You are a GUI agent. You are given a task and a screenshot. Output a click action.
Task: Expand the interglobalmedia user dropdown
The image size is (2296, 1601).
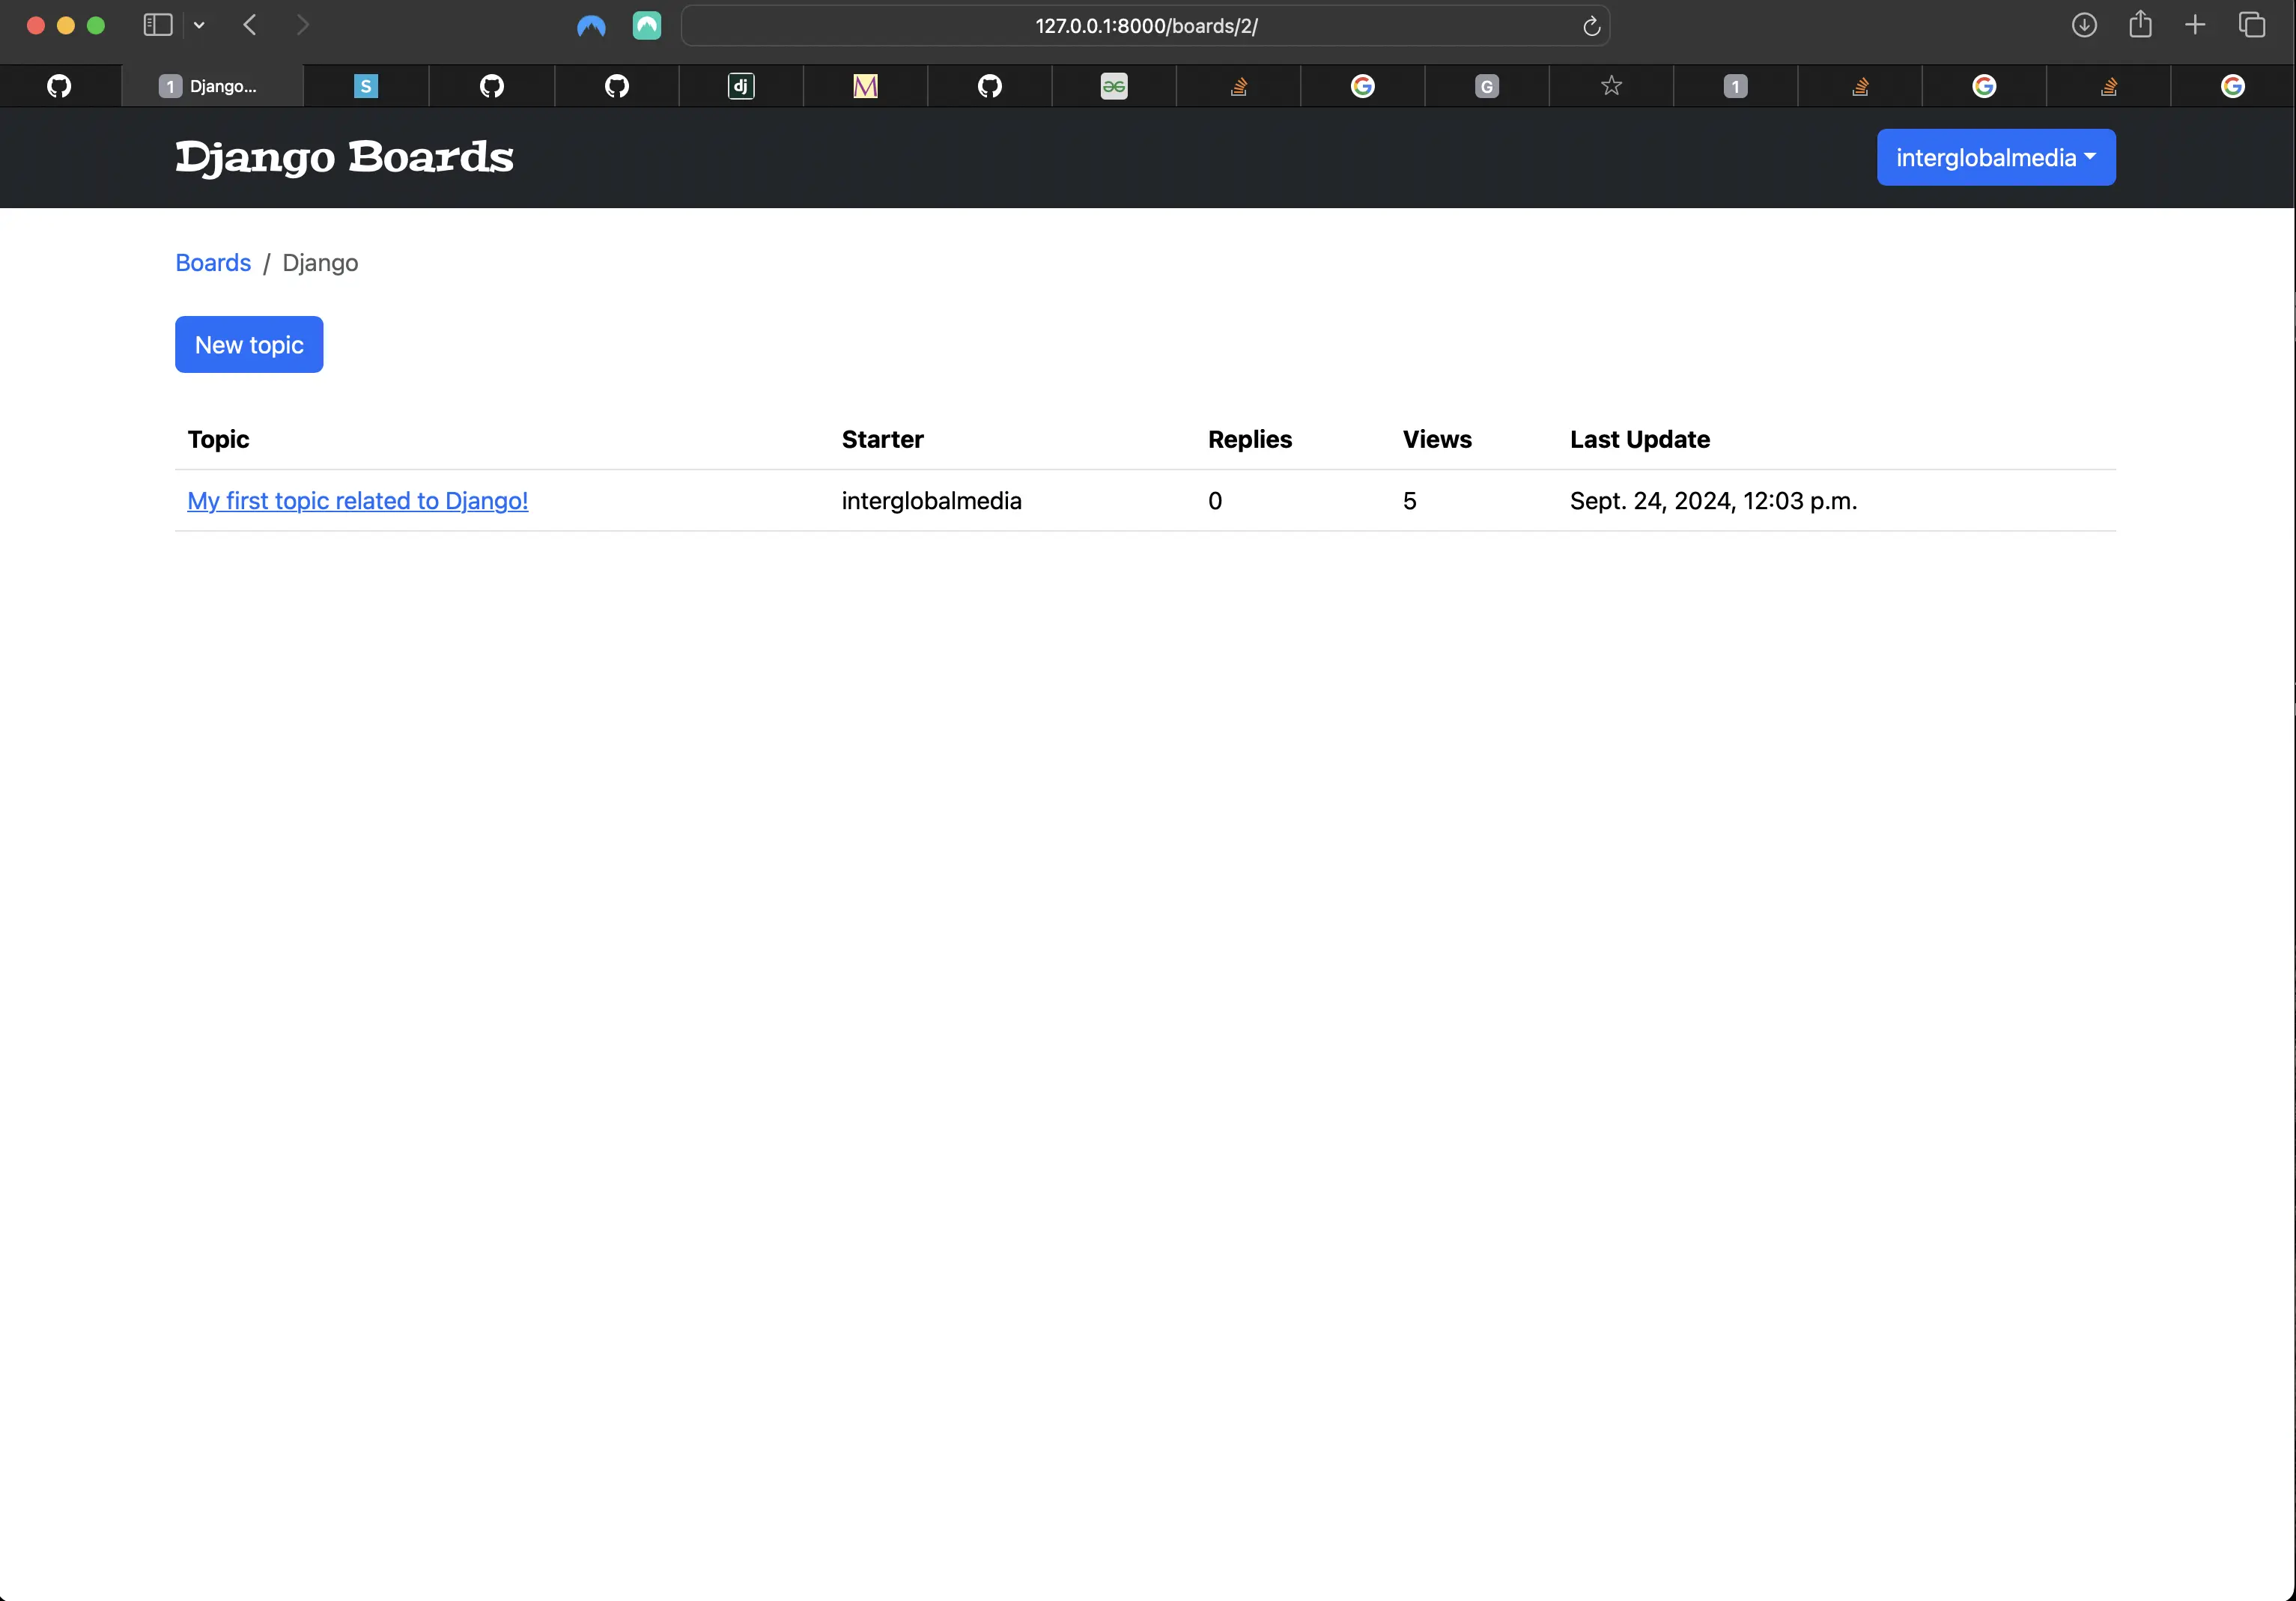click(x=1996, y=157)
